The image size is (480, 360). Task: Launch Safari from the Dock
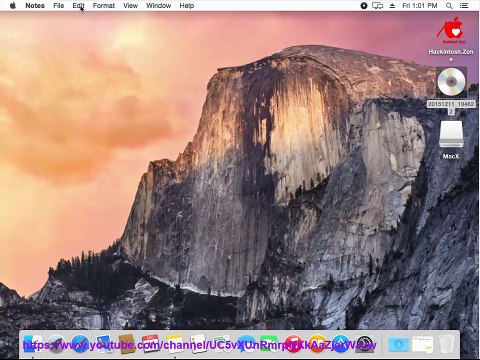(80, 344)
